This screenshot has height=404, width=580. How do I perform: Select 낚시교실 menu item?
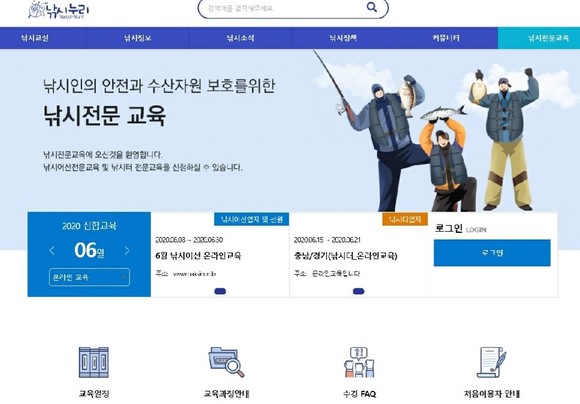35,38
